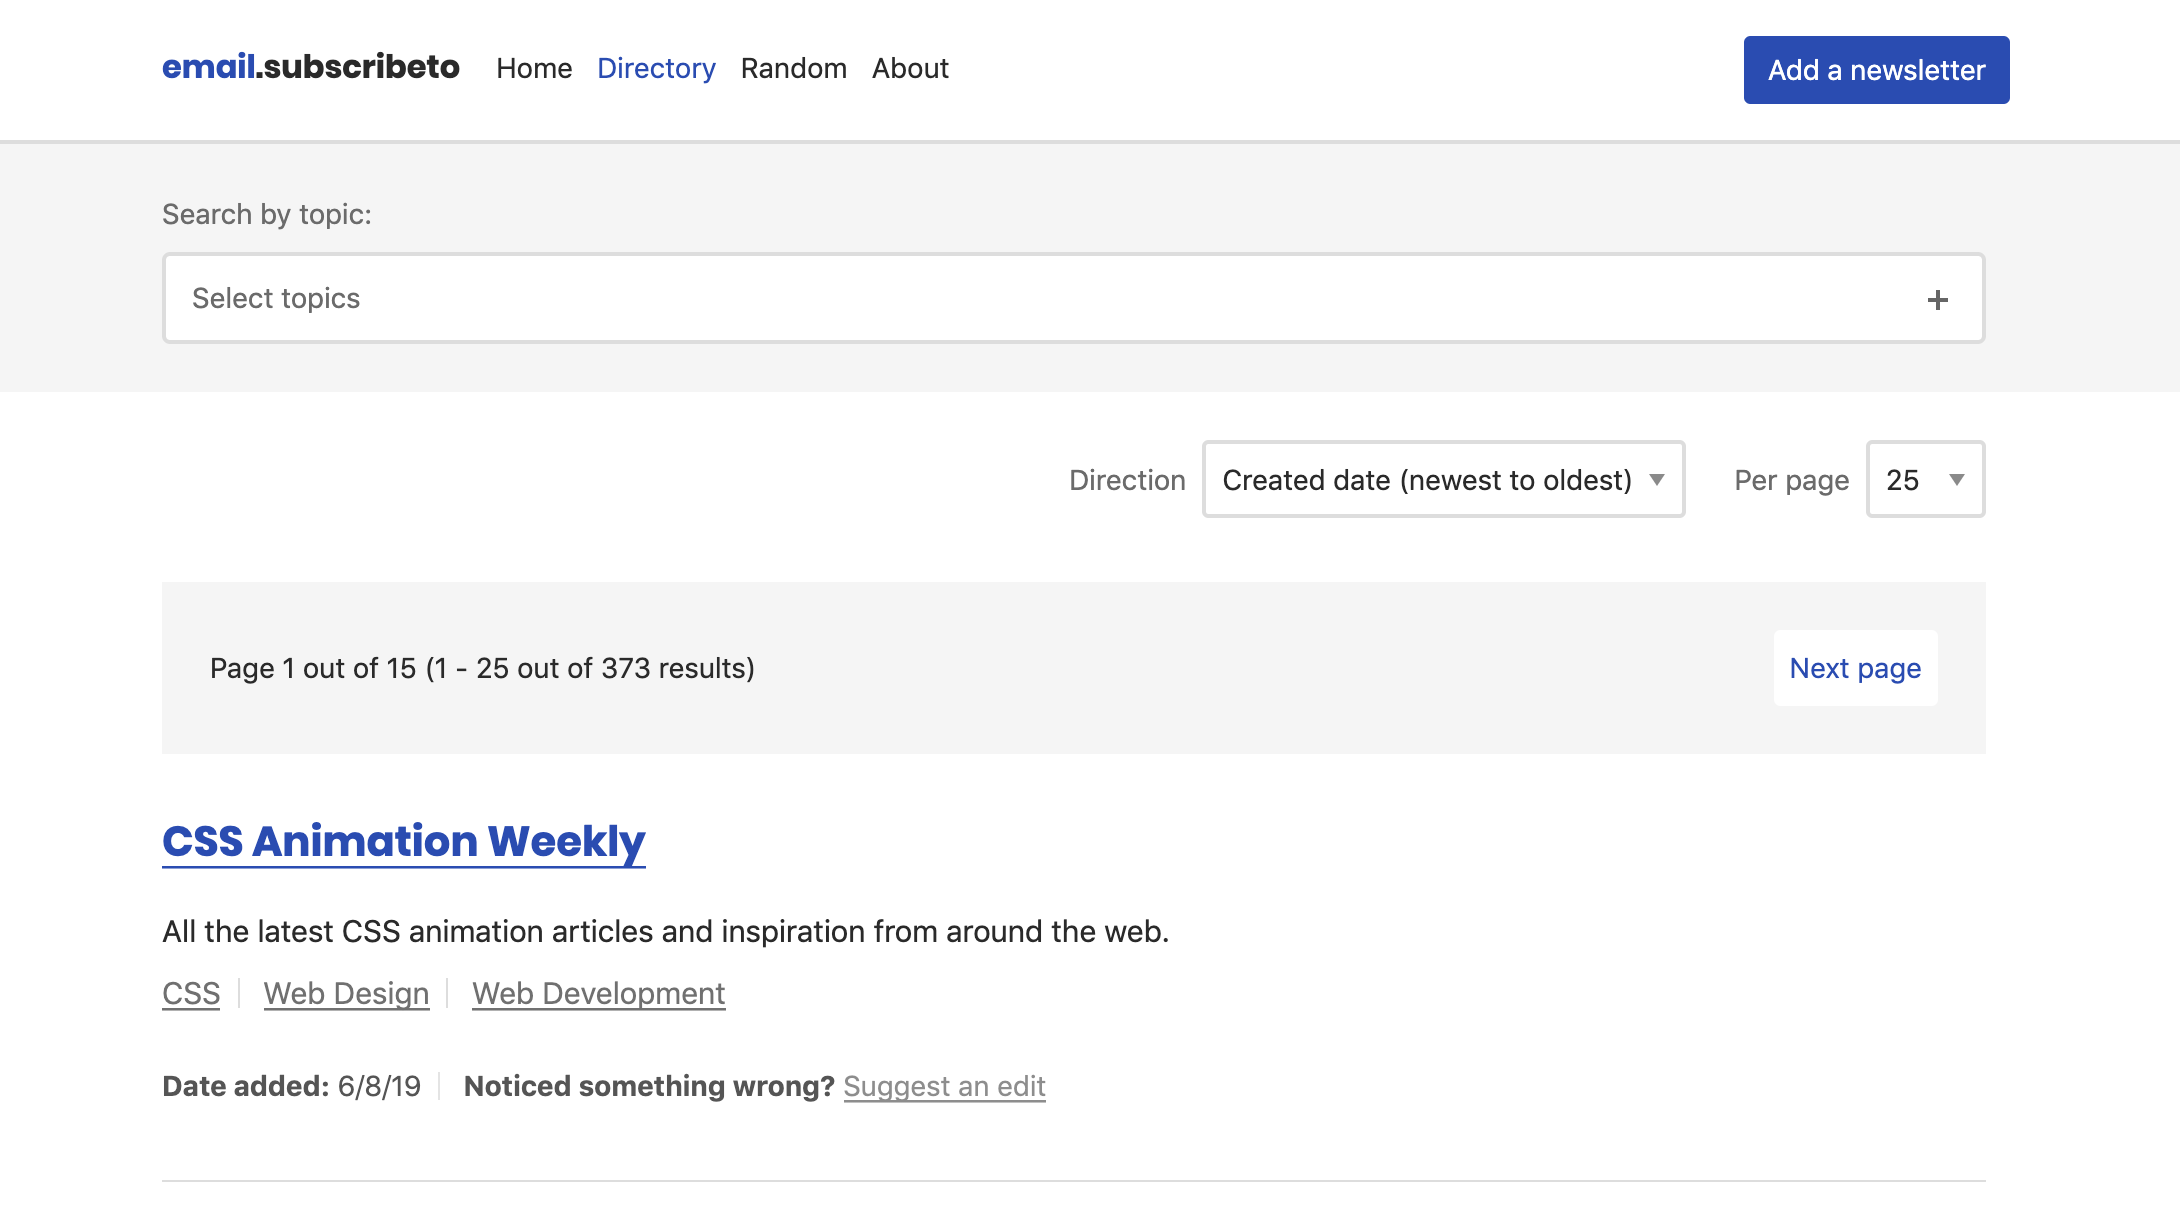Navigate to the Home menu item

tap(535, 68)
